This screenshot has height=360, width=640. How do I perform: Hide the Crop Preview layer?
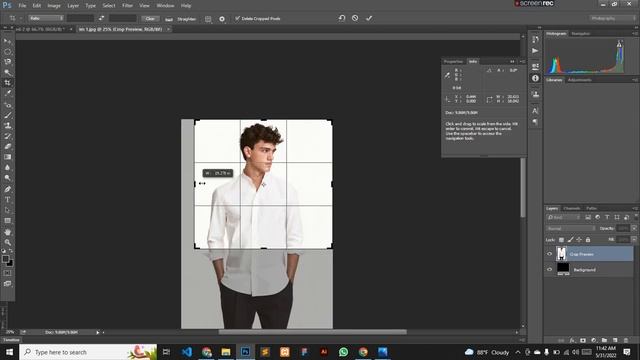point(549,254)
